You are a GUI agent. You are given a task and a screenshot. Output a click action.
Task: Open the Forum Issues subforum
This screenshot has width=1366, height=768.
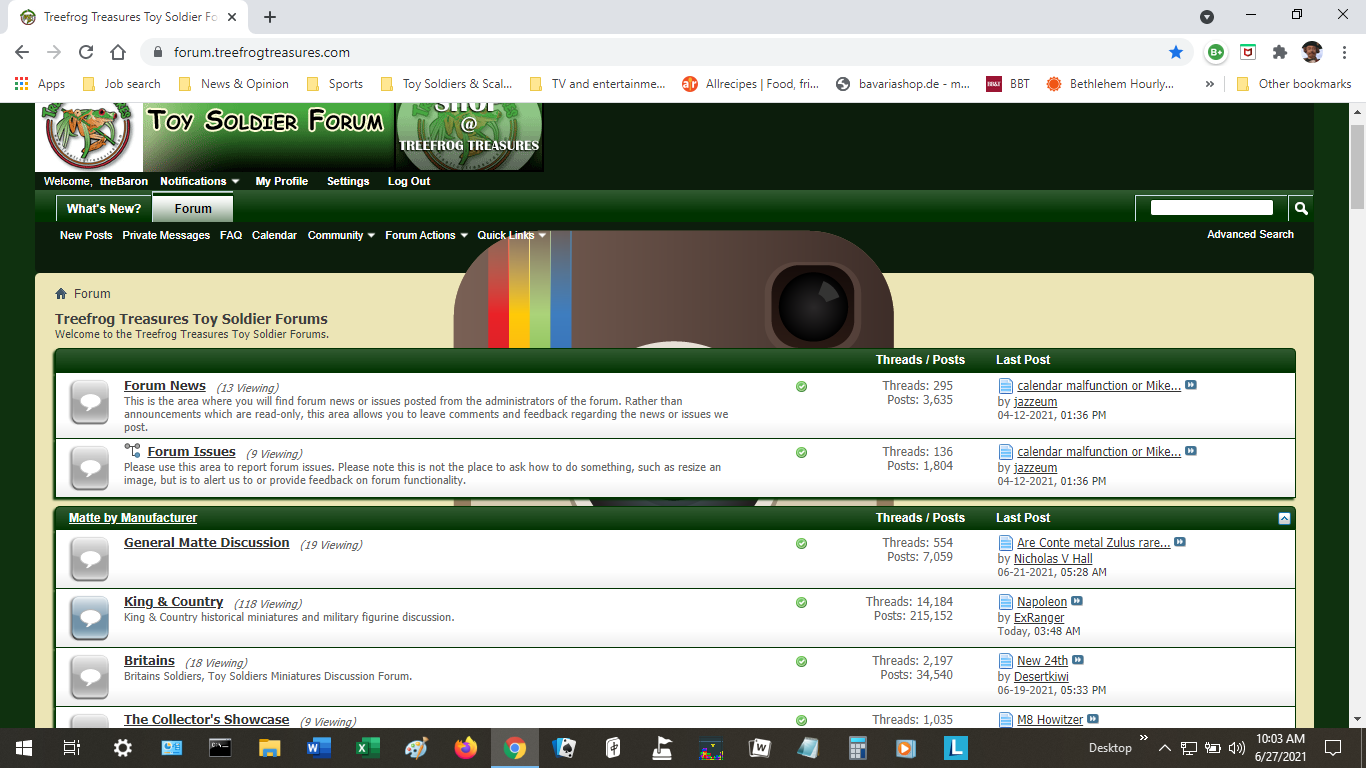[x=192, y=452]
